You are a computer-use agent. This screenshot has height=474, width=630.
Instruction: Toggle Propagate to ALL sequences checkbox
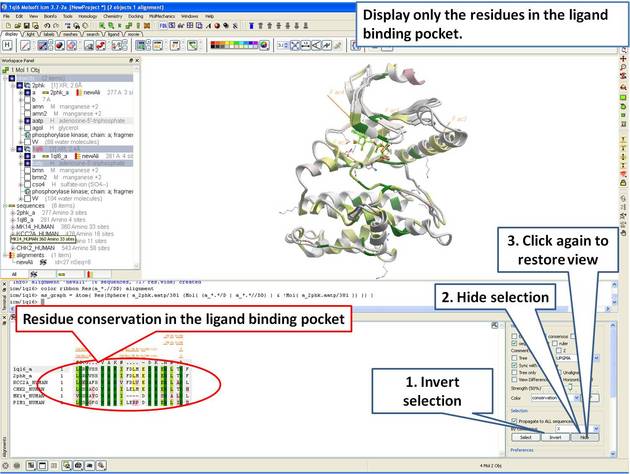(x=514, y=421)
